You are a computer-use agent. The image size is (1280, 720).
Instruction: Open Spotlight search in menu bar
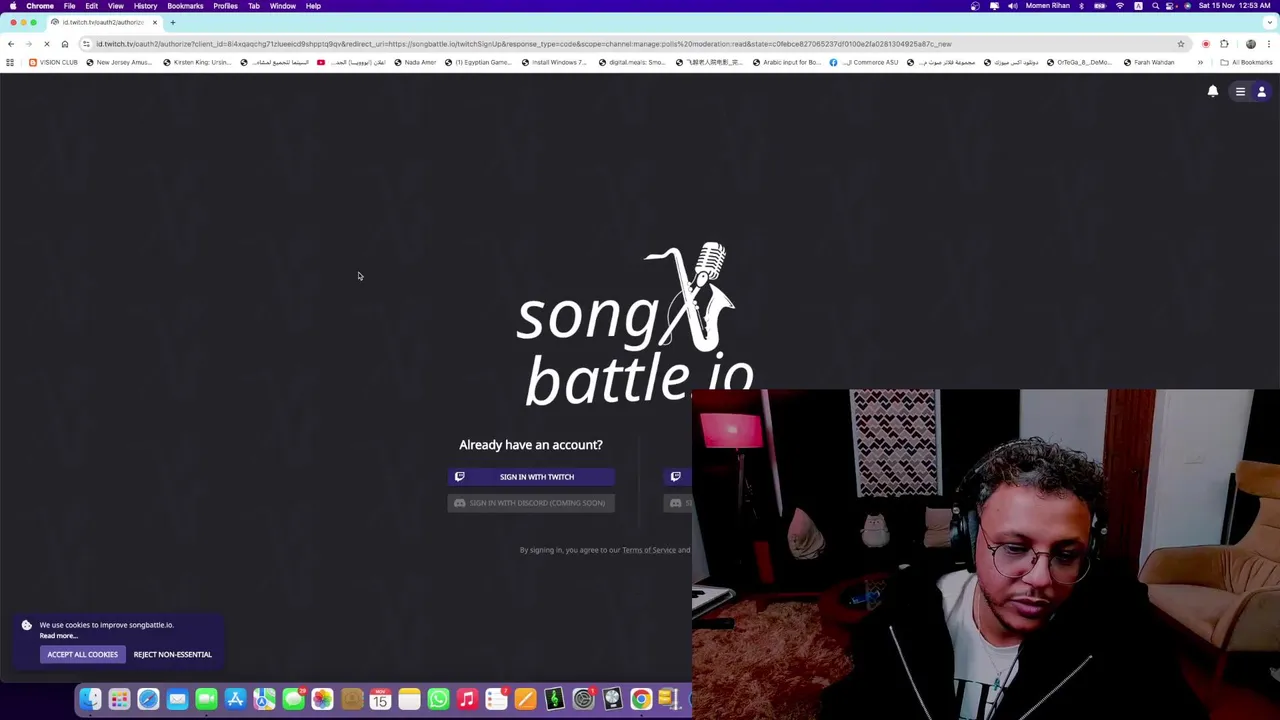click(x=1156, y=6)
